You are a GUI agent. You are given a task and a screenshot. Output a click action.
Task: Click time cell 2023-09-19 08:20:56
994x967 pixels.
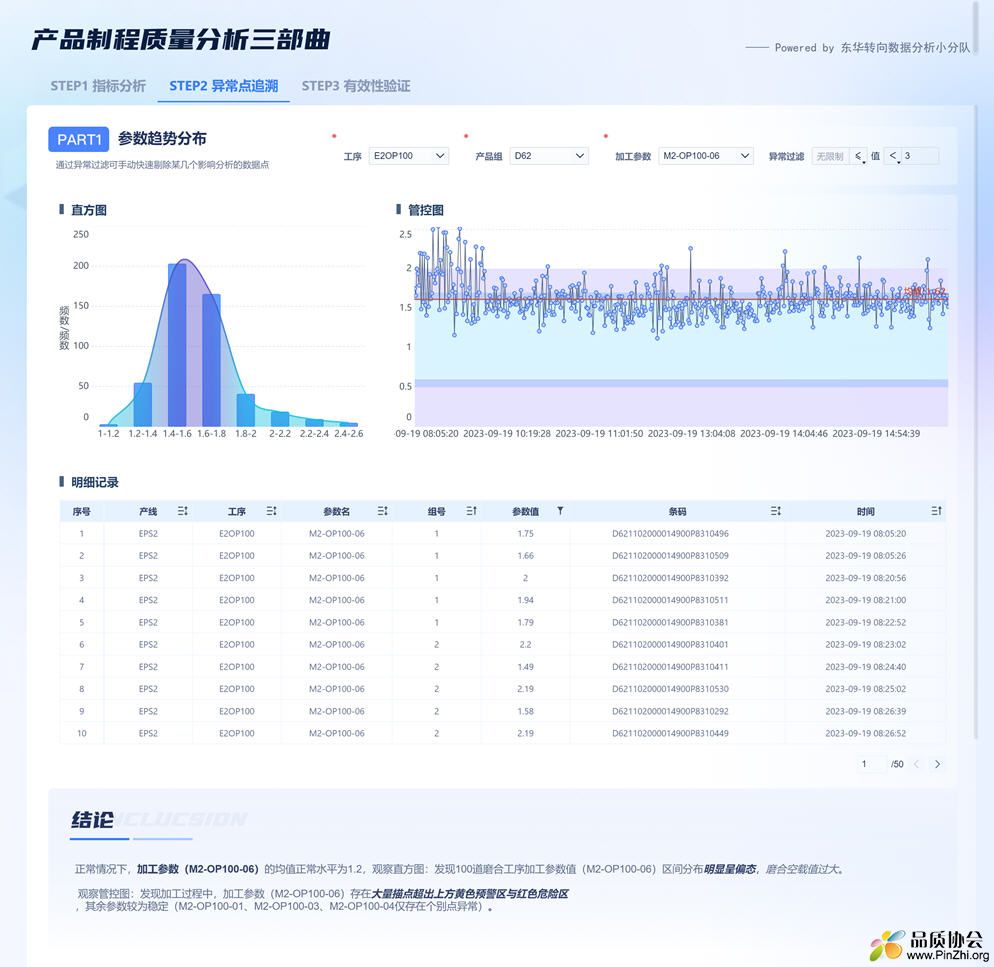click(865, 578)
